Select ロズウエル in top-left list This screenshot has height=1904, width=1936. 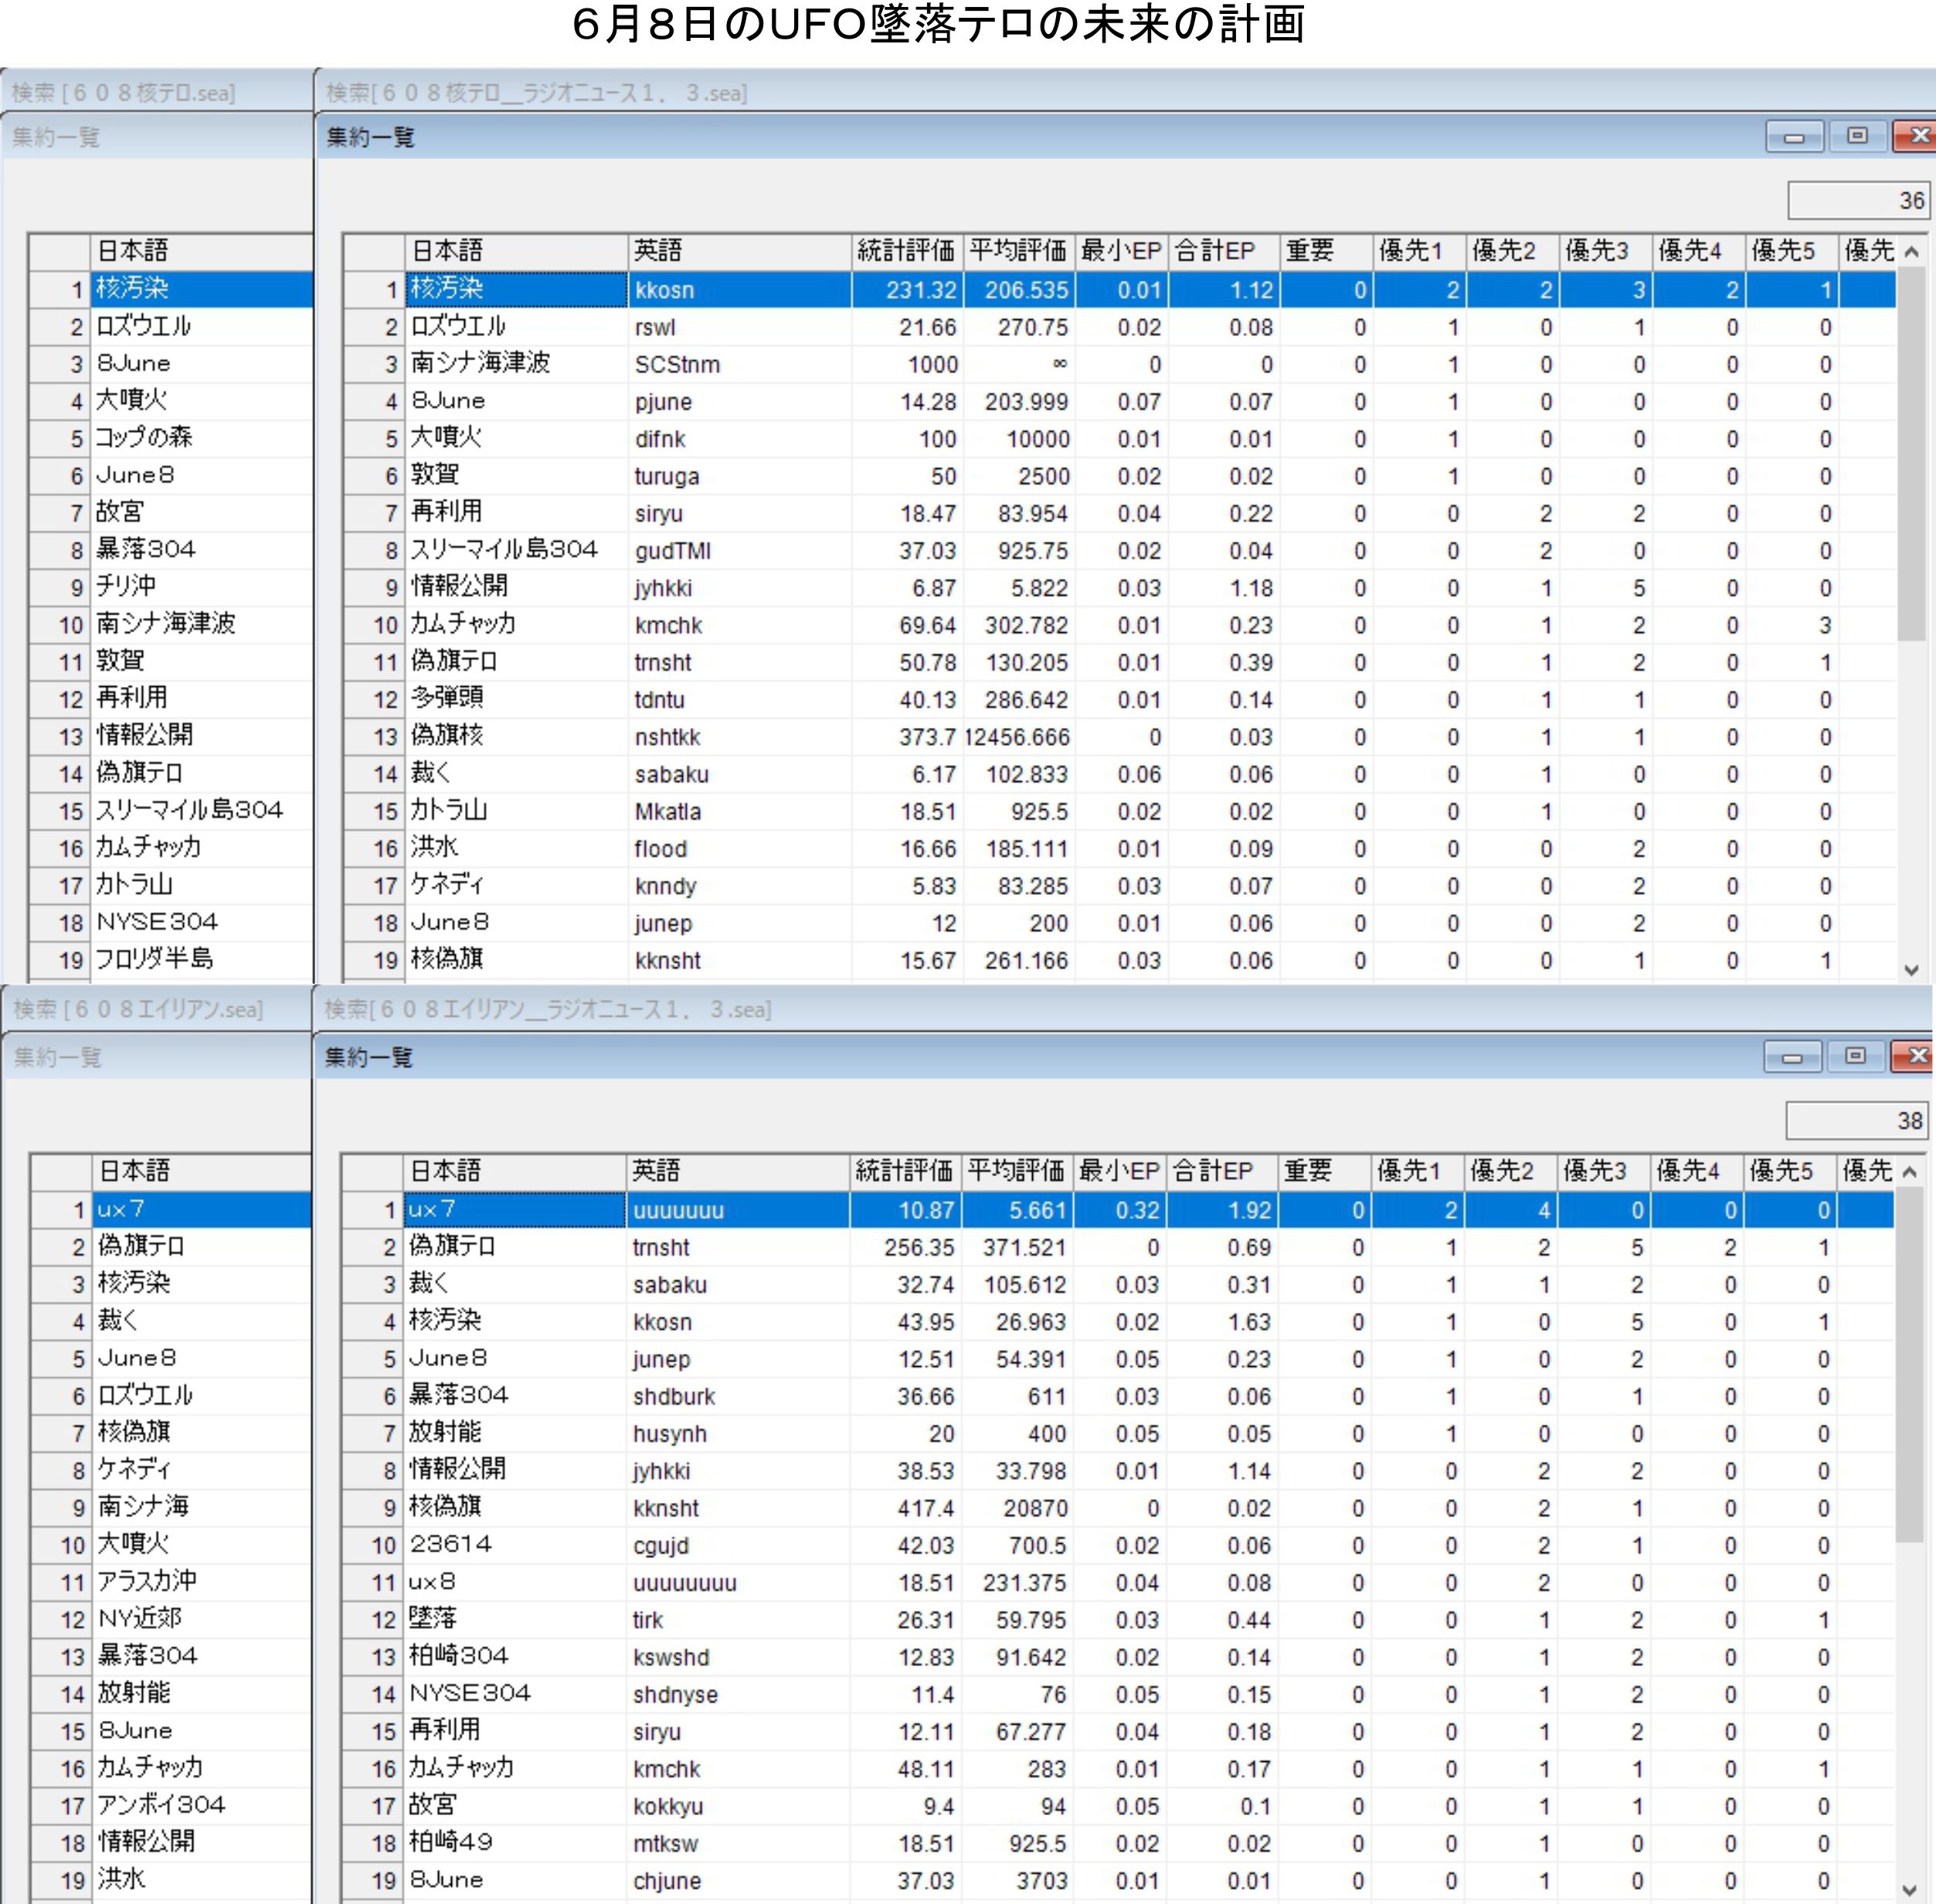point(171,326)
